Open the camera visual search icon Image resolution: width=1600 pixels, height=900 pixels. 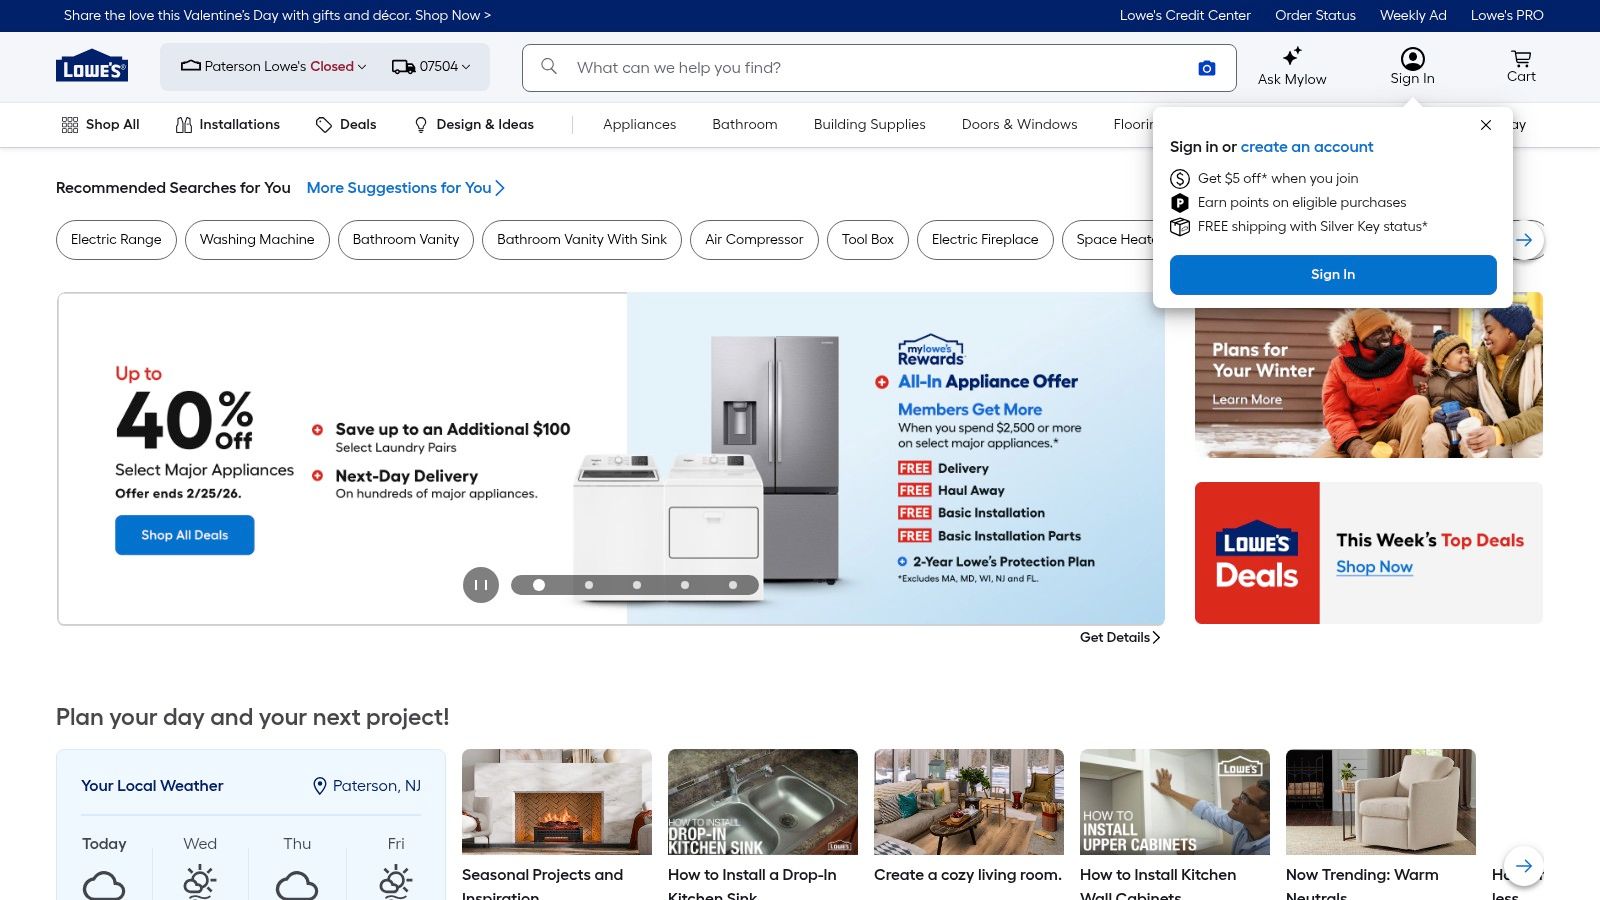click(1207, 68)
